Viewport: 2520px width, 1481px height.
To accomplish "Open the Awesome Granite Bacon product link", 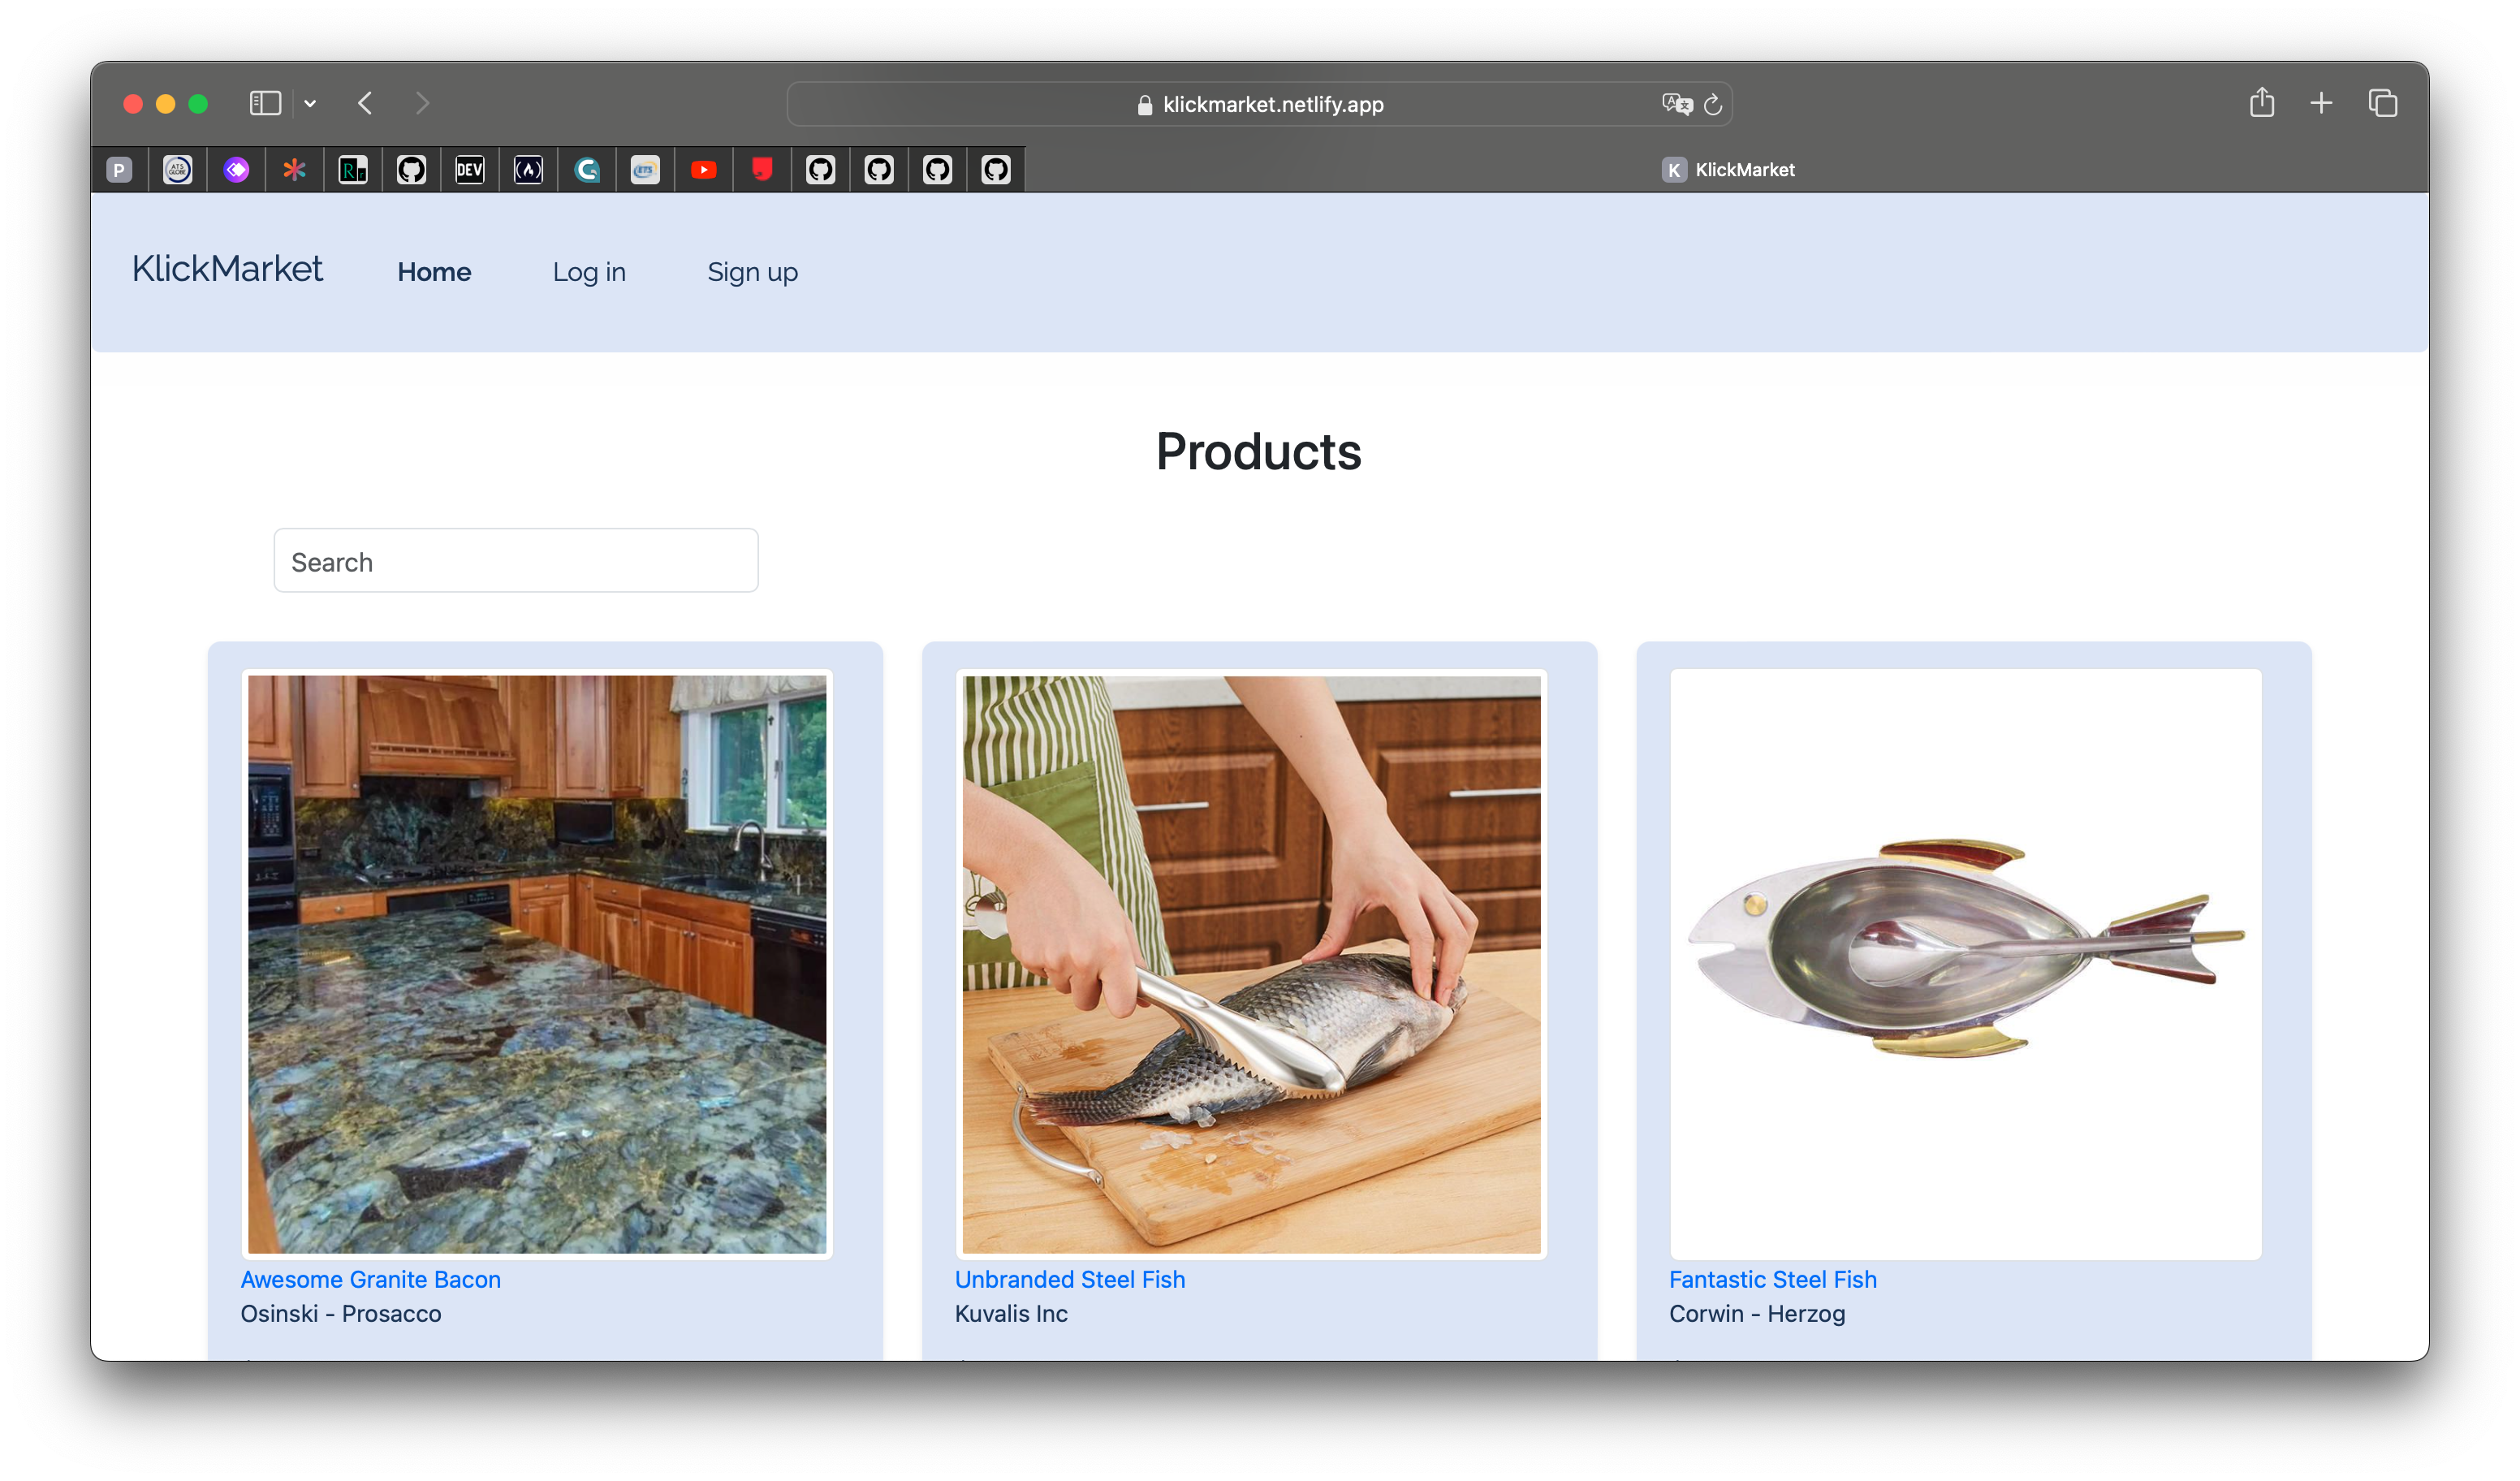I will 370,1279.
